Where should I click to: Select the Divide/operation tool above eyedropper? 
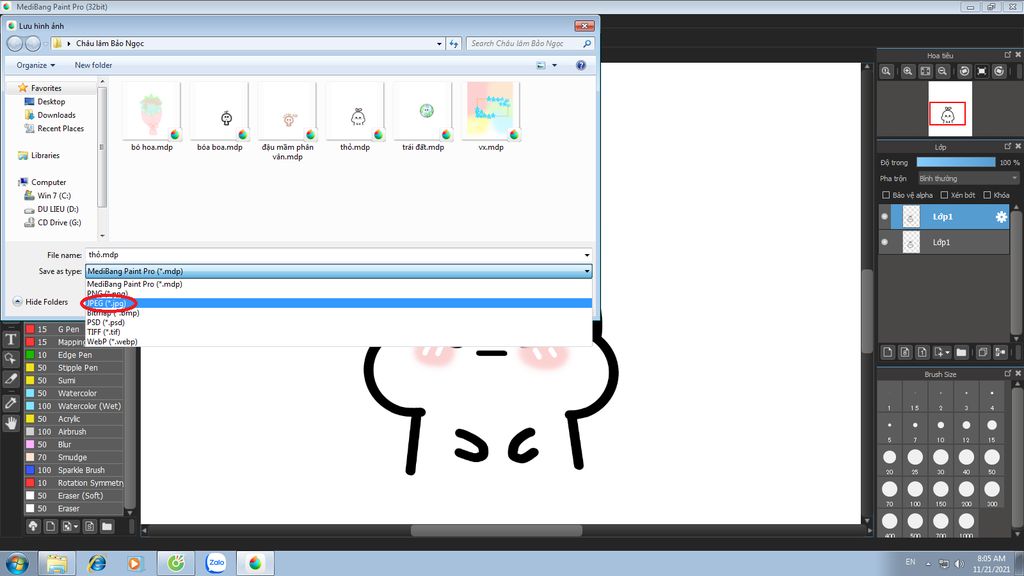click(x=10, y=379)
